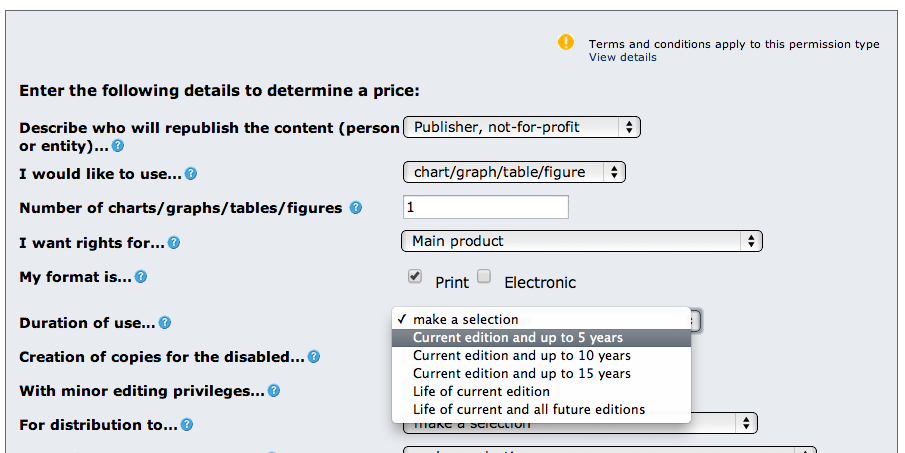Choose 'Life of current edition' option
This screenshot has width=905, height=453.
[481, 392]
